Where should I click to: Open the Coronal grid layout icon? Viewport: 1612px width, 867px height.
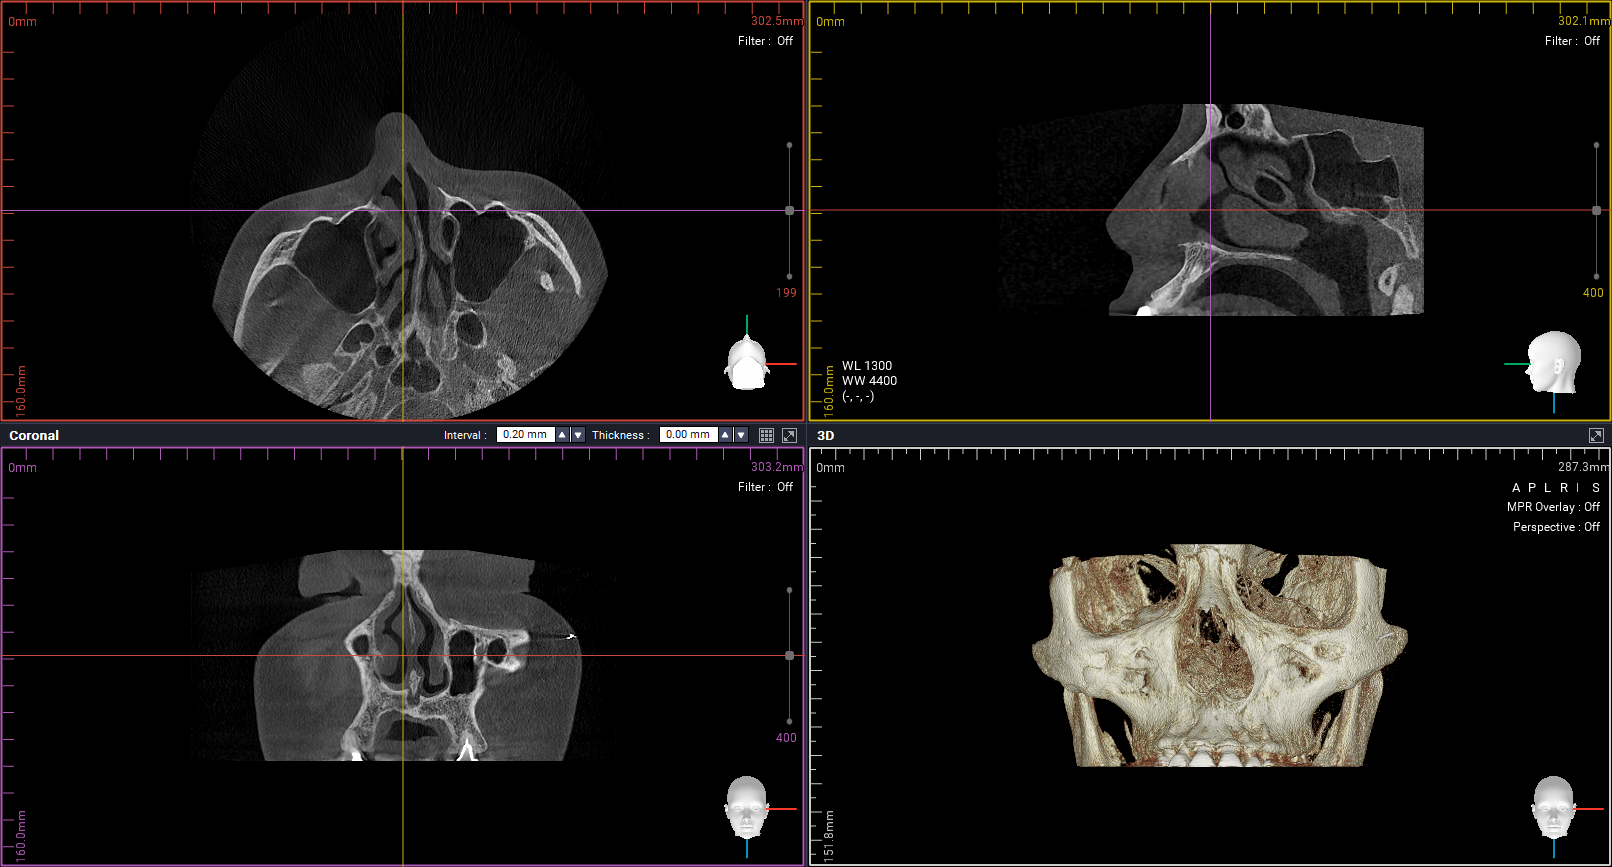tap(766, 435)
